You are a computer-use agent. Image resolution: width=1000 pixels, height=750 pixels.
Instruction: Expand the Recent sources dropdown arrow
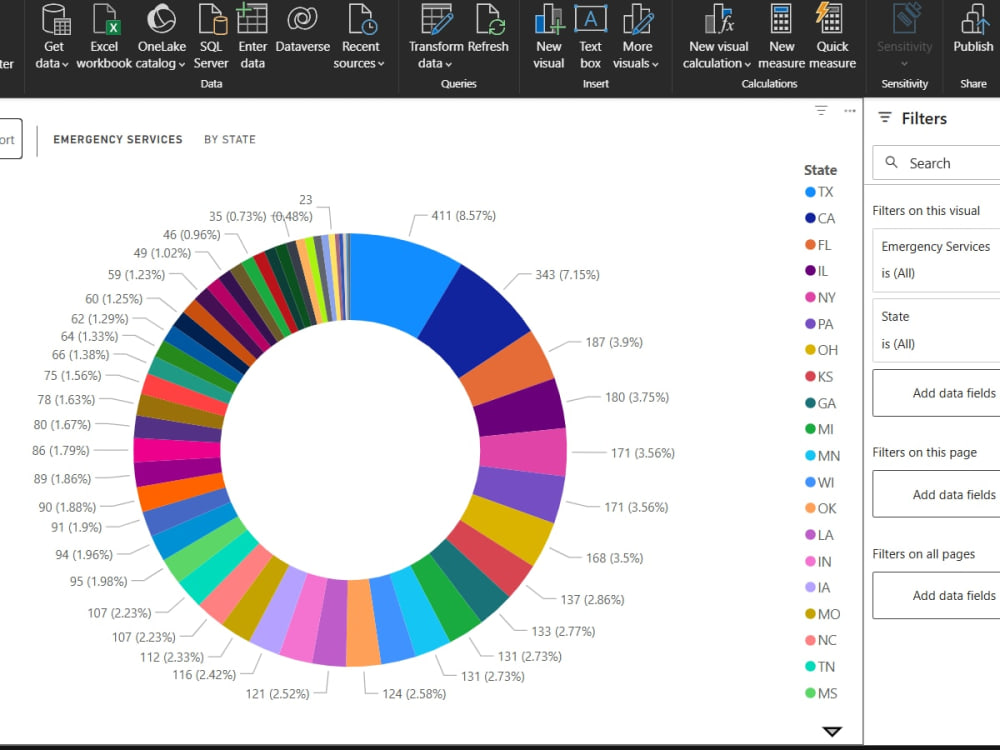pyautogui.click(x=381, y=64)
